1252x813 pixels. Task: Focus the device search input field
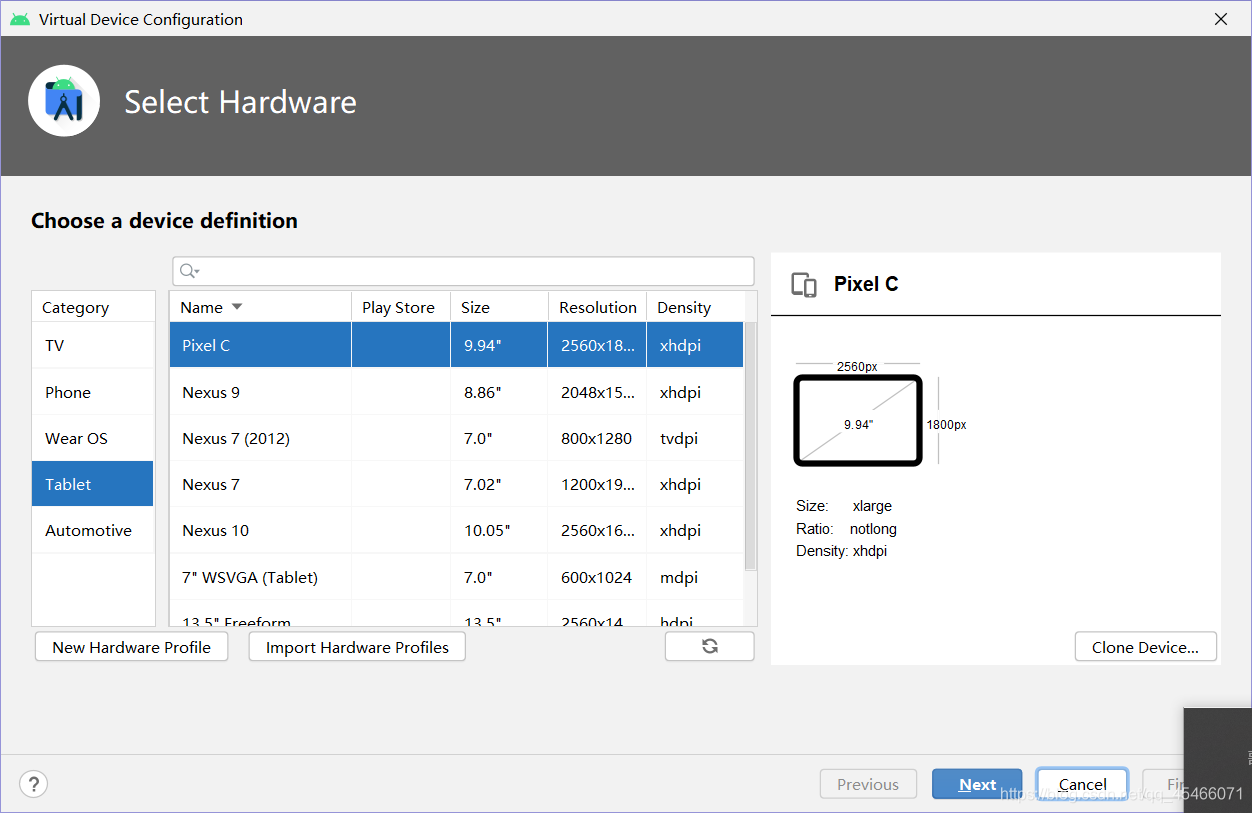click(x=463, y=271)
